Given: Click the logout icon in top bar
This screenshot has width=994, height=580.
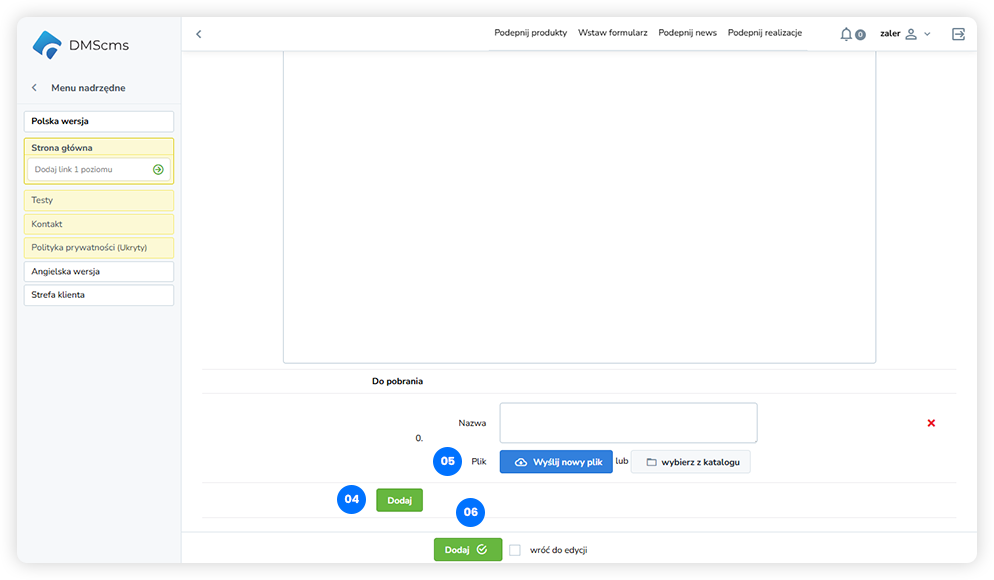Looking at the screenshot, I should pyautogui.click(x=958, y=34).
